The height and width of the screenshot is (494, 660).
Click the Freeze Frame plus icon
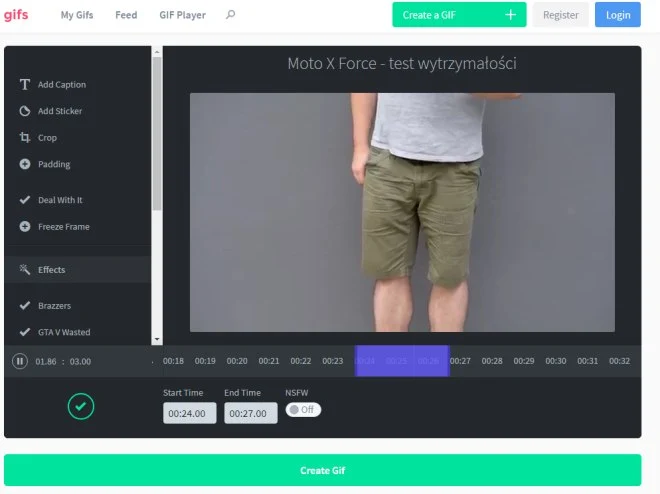click(x=25, y=227)
